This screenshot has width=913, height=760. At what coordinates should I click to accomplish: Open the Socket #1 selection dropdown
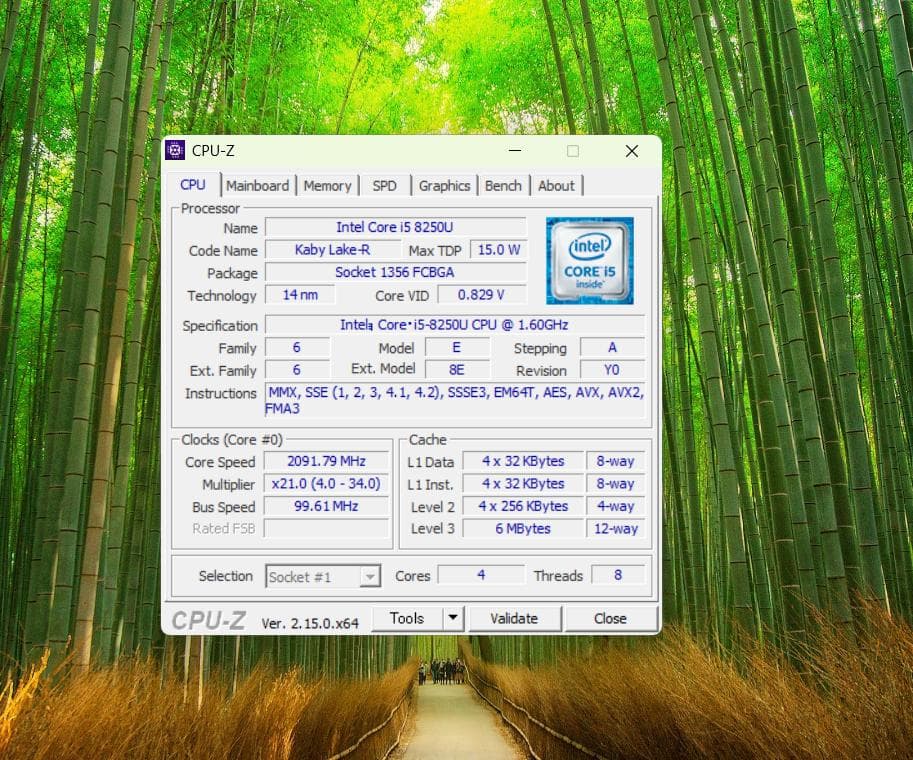[368, 576]
